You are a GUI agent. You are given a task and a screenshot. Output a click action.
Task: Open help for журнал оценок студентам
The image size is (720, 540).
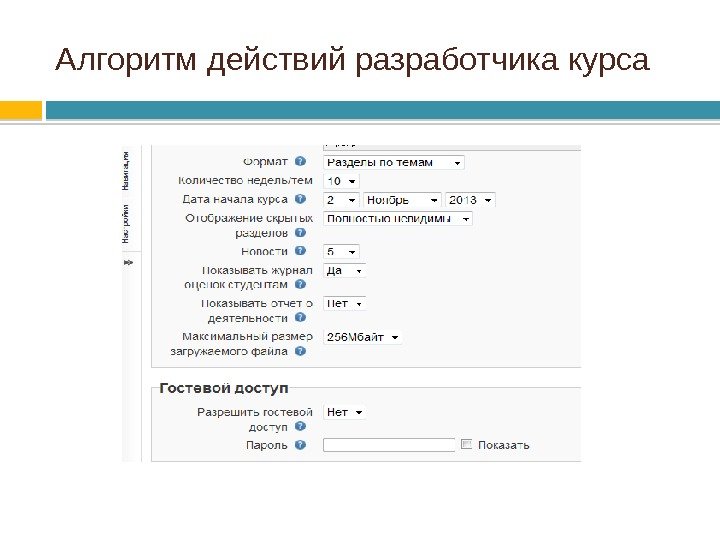click(300, 284)
